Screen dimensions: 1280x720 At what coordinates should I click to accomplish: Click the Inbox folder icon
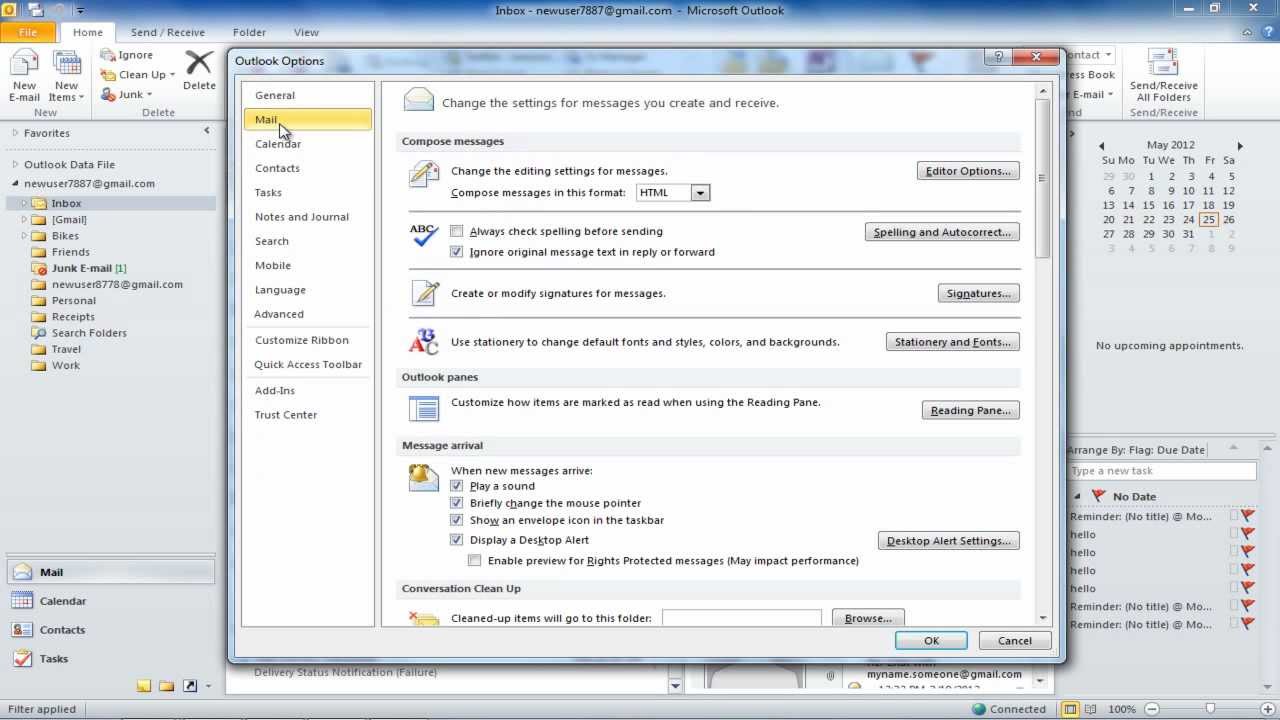tap(39, 203)
